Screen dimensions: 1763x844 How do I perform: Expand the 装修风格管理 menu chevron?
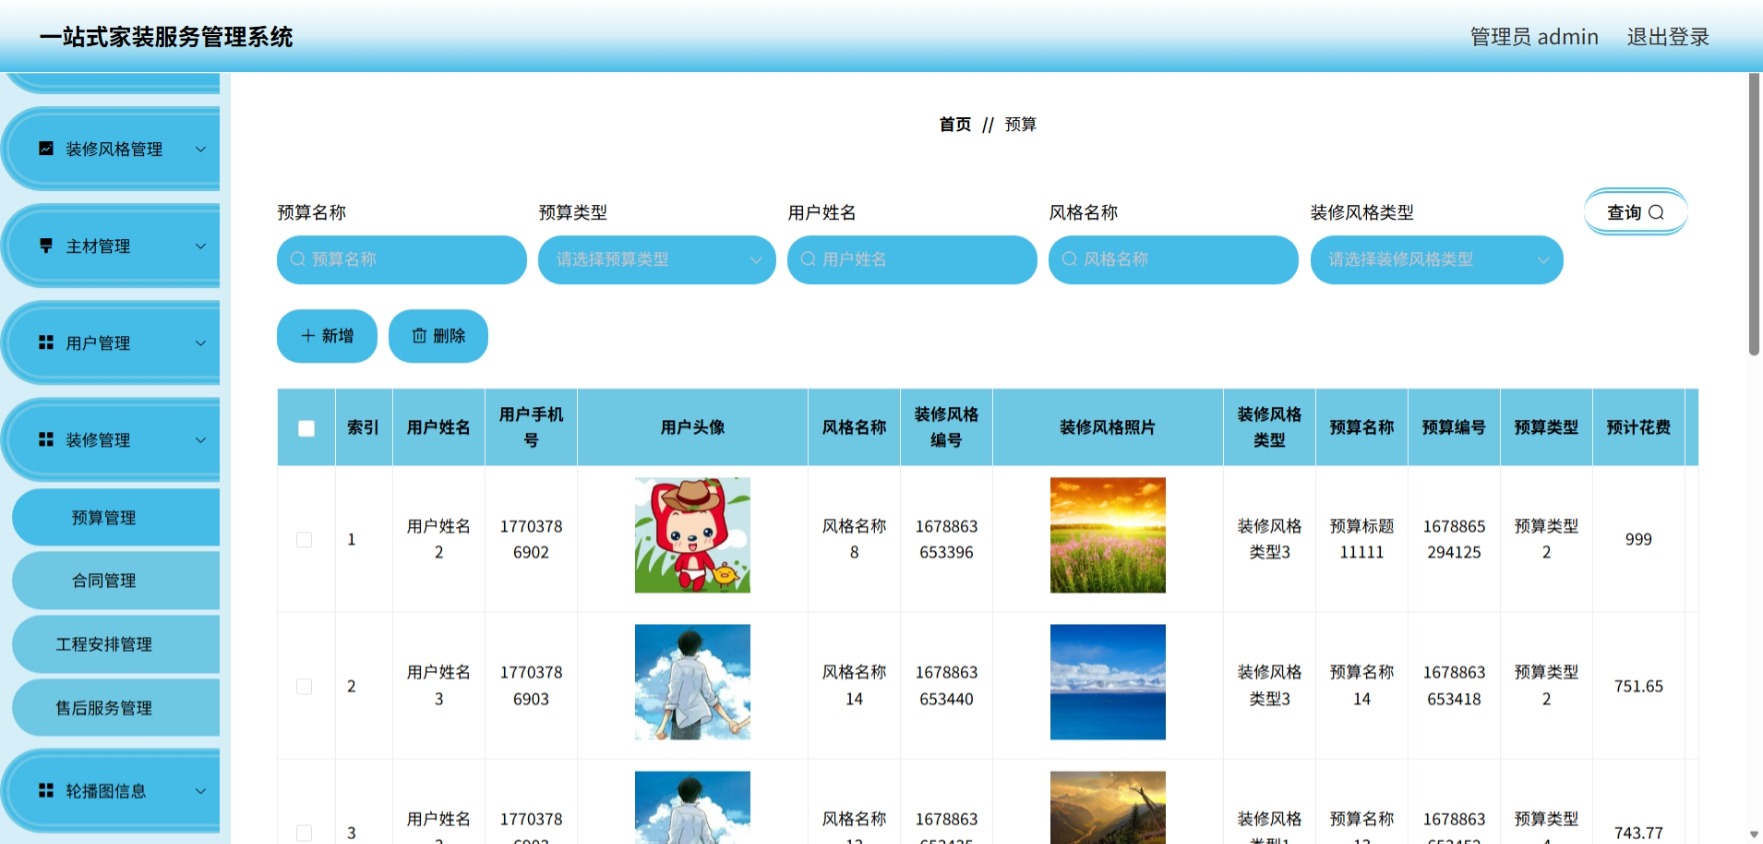click(x=200, y=149)
